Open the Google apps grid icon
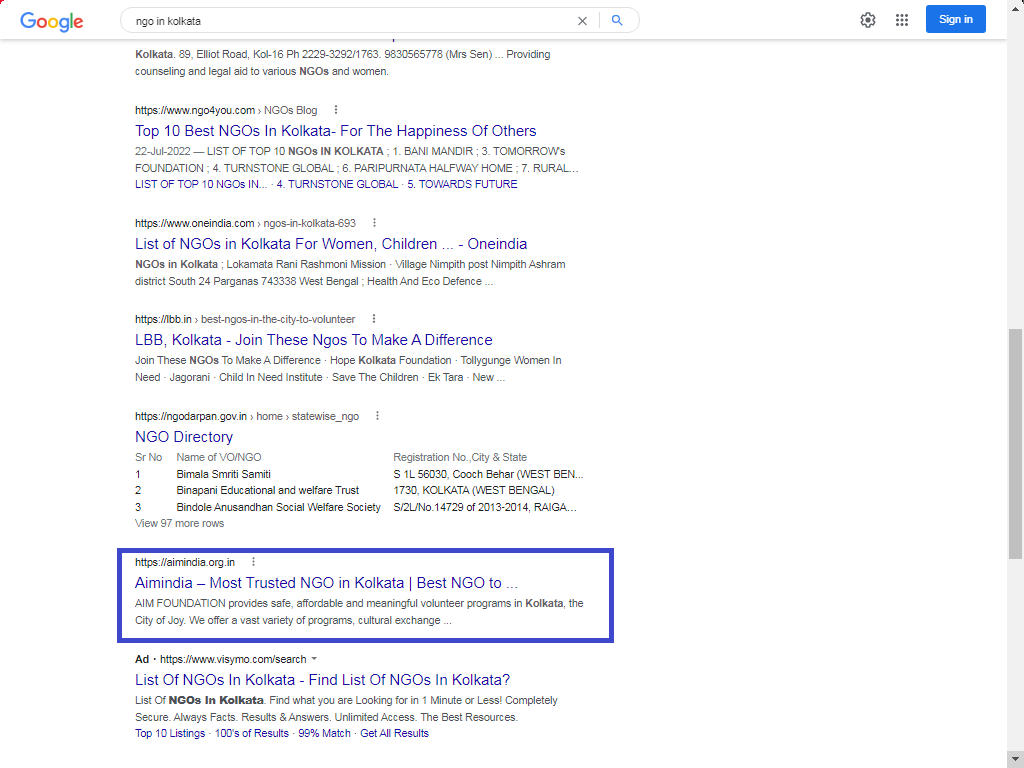Screen dimensions: 1024x768 [902, 20]
